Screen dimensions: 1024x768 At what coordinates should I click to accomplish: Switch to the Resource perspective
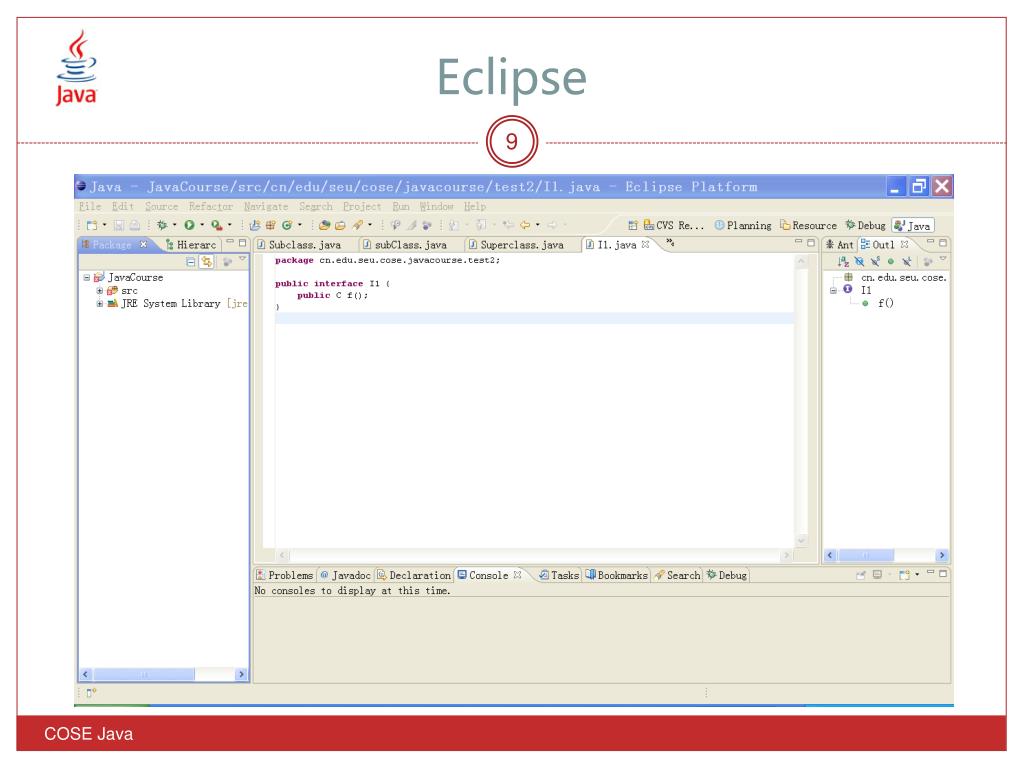click(808, 226)
